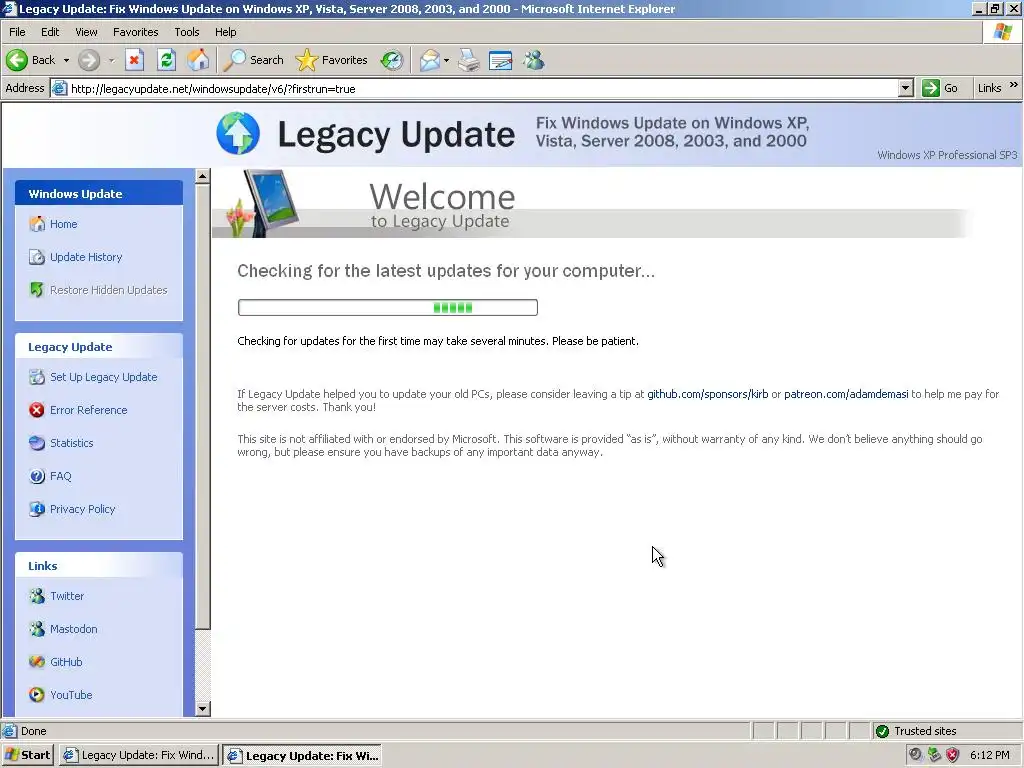The width and height of the screenshot is (1024, 768).
Task: Click the YouTube play icon
Action: [x=37, y=695]
